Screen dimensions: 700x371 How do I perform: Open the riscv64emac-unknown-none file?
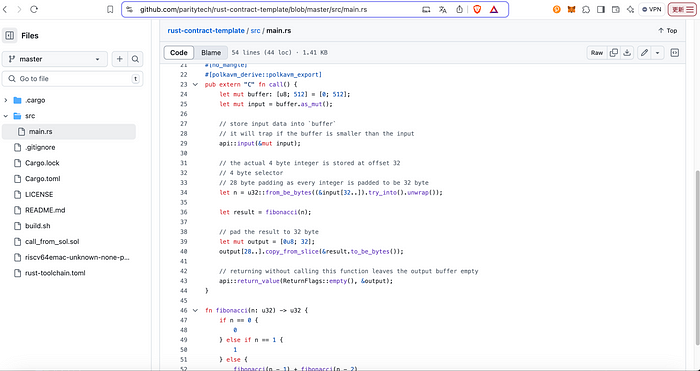77,257
